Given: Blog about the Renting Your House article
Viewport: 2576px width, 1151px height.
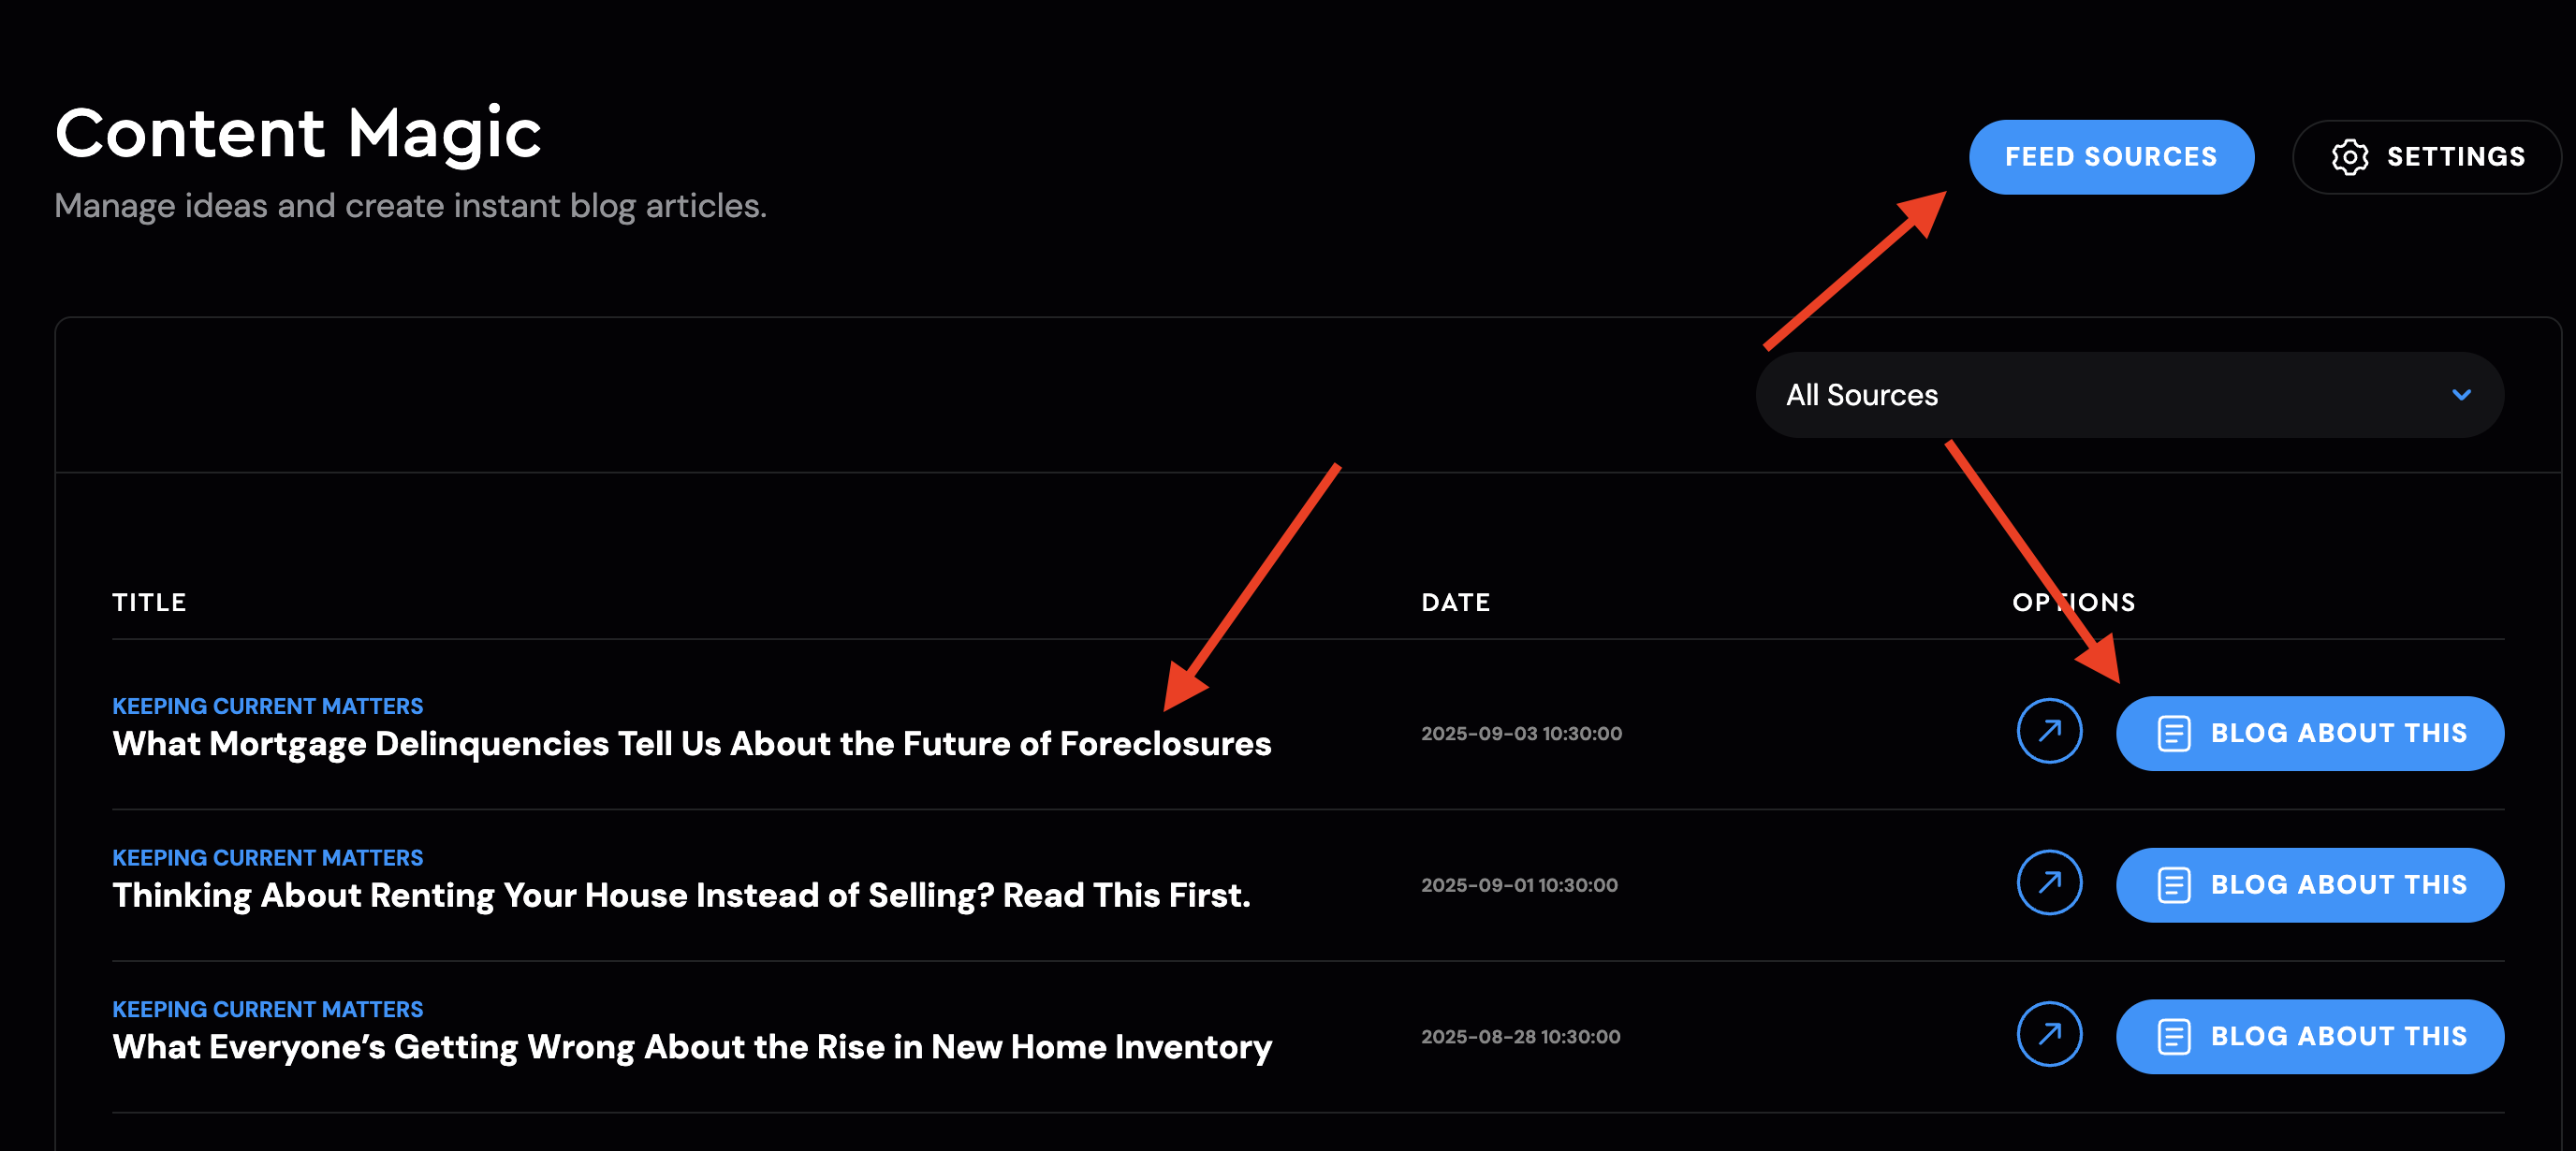Looking at the screenshot, I should point(2310,885).
